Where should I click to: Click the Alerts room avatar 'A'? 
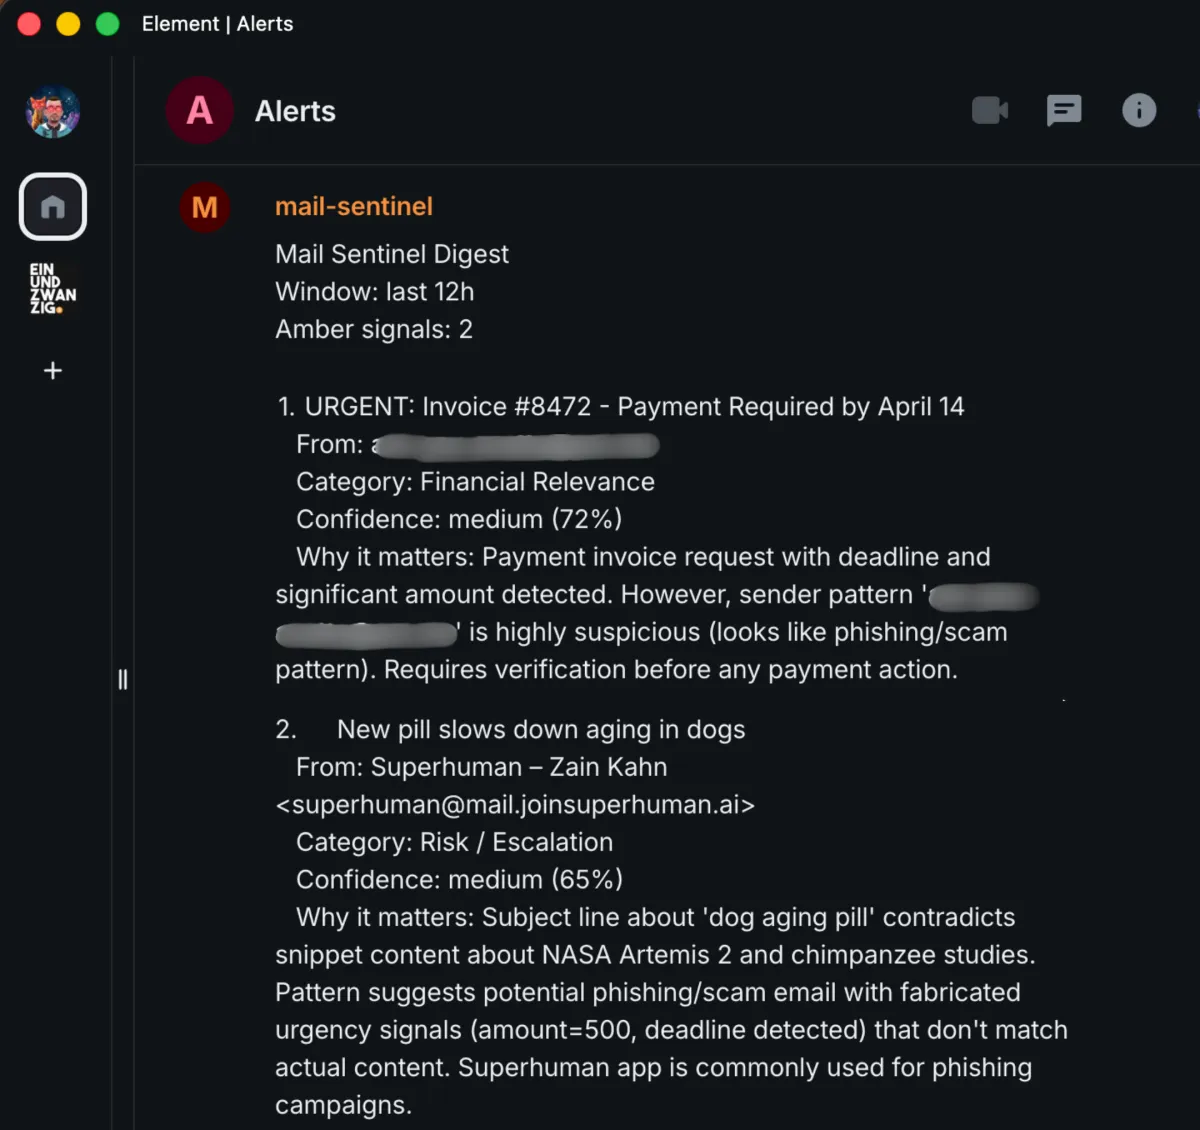[200, 110]
